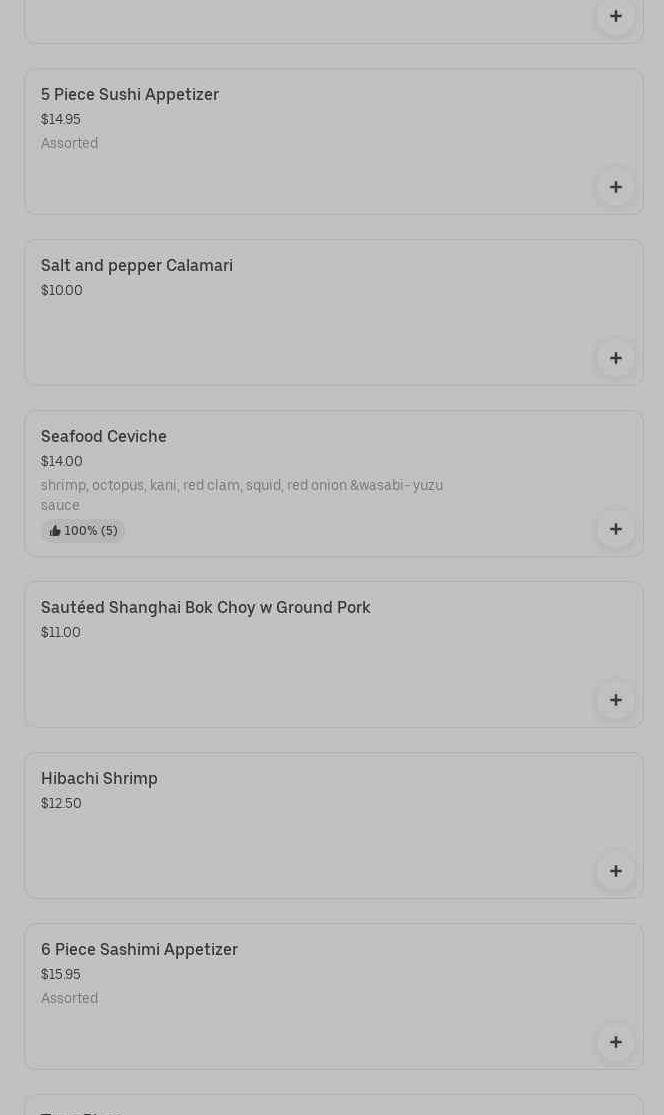Add 6 Piece Sashimi Appetizer plus icon
The image size is (664, 1115).
(x=615, y=1042)
